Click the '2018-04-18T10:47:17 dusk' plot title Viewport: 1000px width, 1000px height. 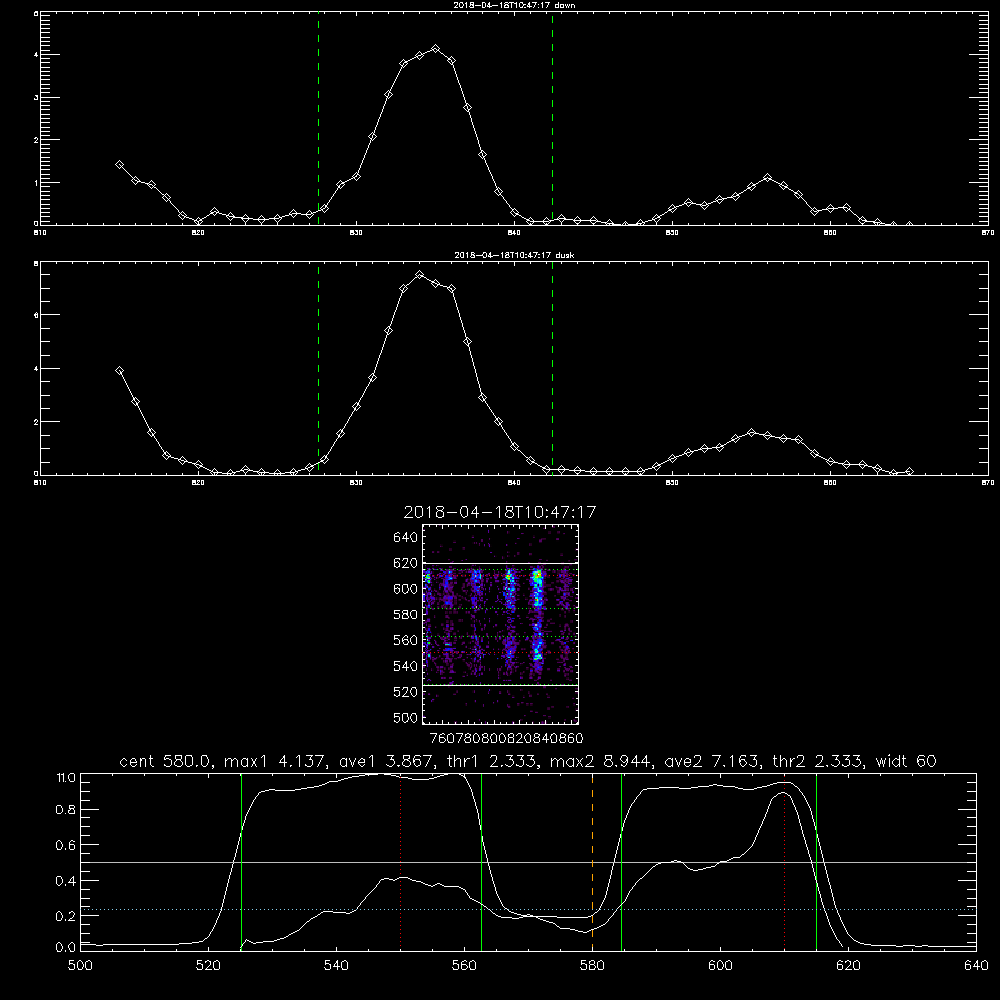pos(514,255)
